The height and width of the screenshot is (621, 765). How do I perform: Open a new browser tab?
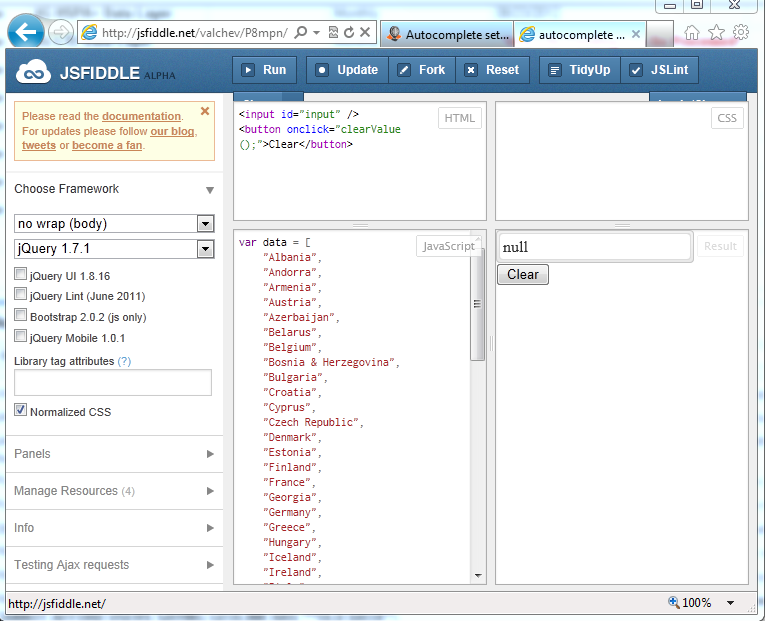(660, 34)
